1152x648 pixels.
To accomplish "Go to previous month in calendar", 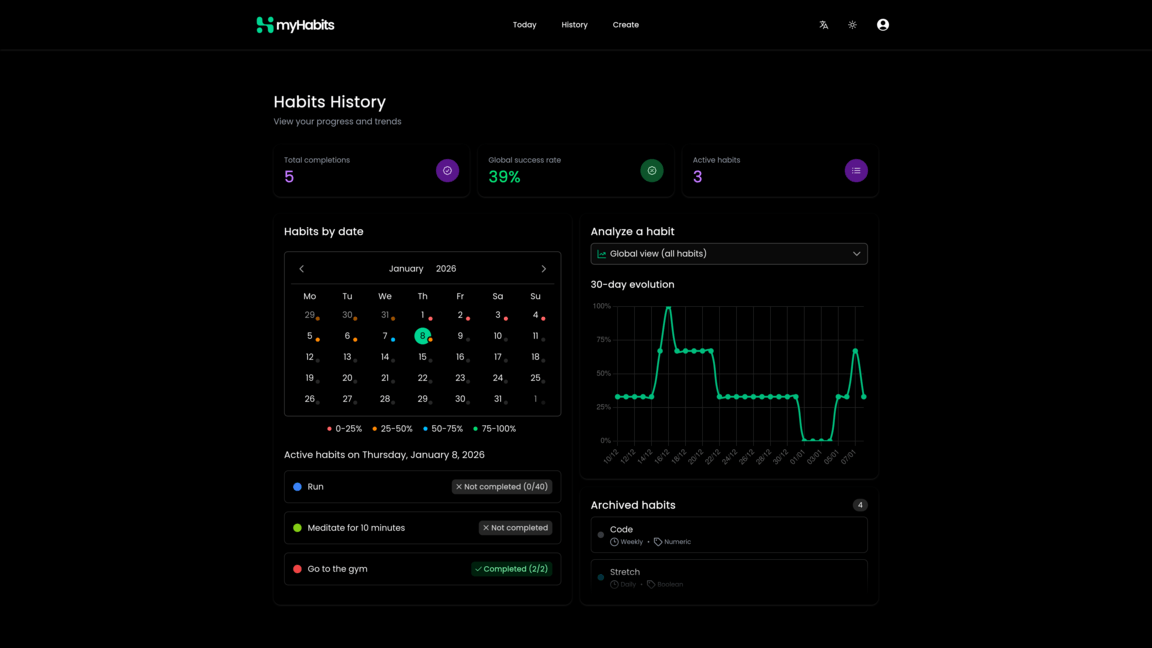I will click(302, 269).
